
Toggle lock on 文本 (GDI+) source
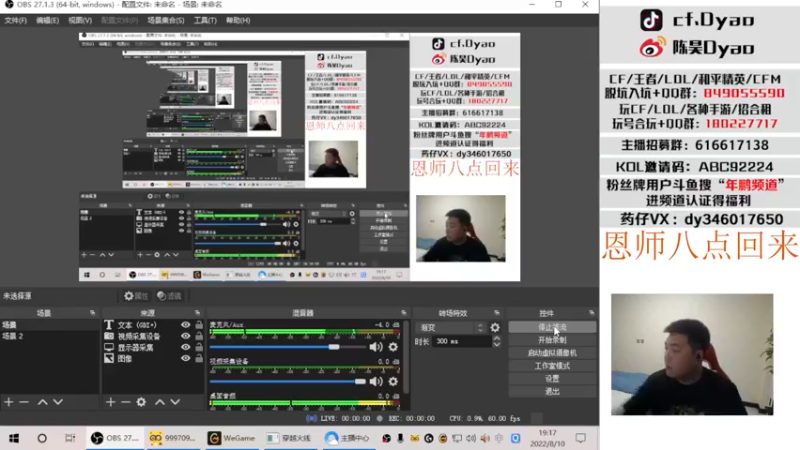tap(198, 325)
